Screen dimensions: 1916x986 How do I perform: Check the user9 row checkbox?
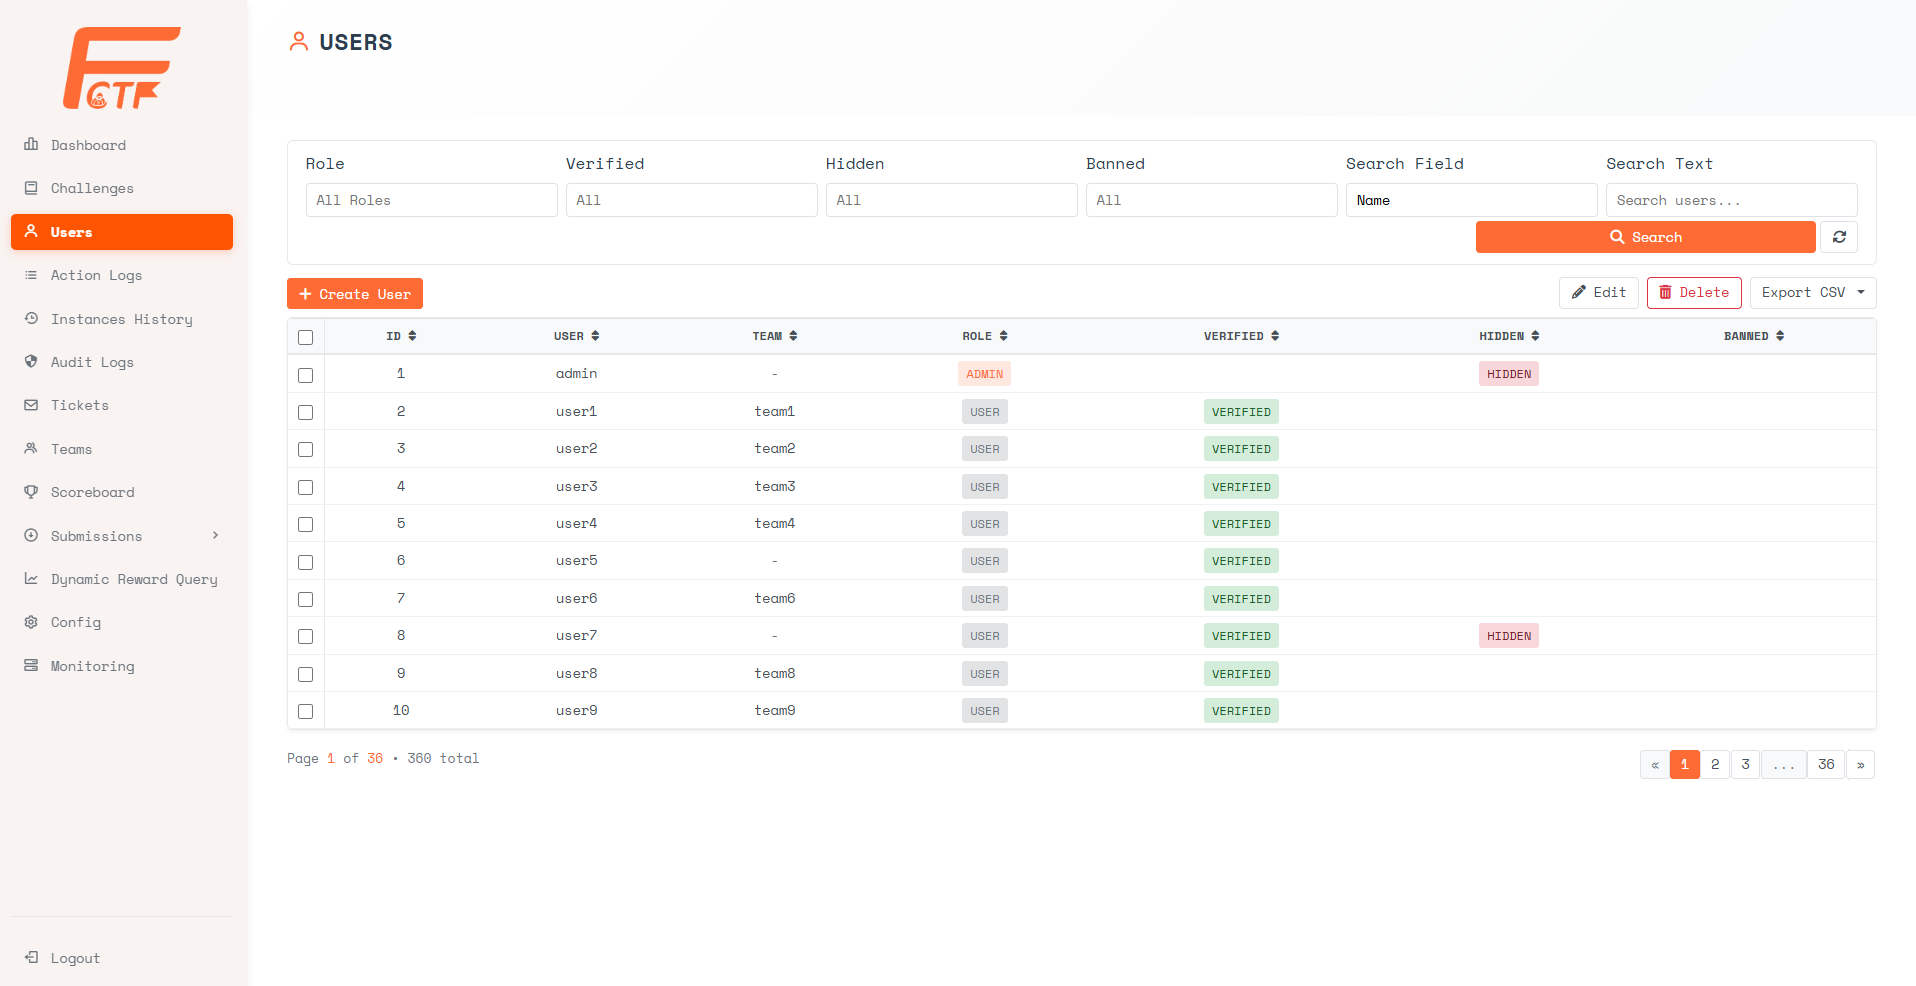(x=306, y=711)
